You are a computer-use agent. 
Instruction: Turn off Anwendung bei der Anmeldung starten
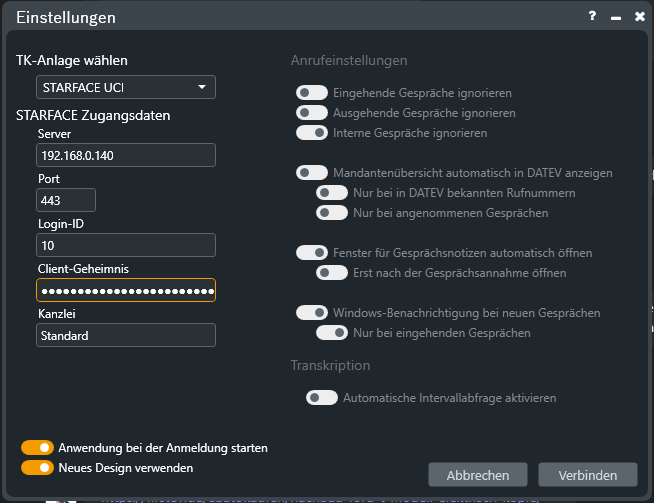click(38, 448)
